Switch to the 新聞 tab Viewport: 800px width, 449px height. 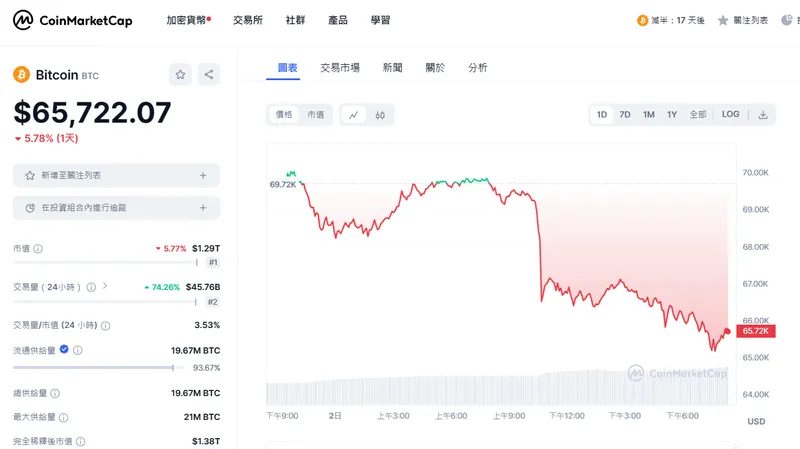tap(392, 68)
